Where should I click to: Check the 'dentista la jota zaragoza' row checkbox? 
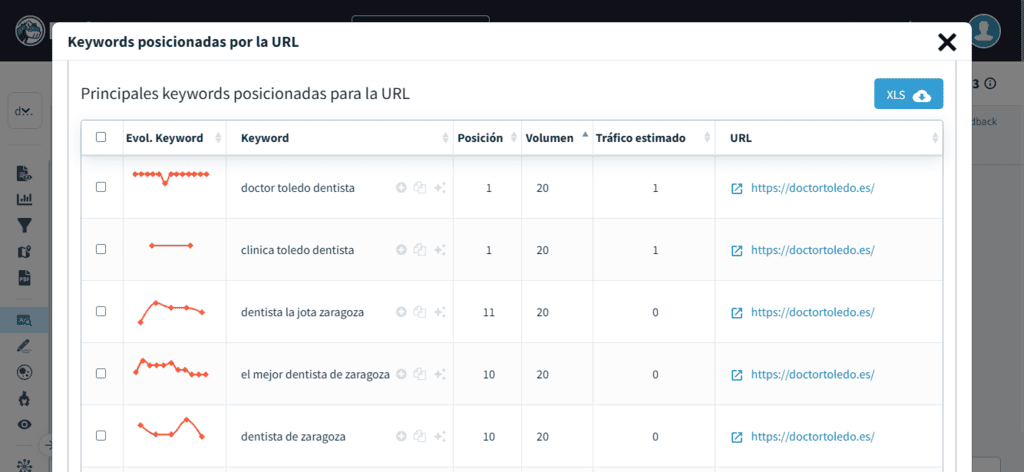[101, 311]
